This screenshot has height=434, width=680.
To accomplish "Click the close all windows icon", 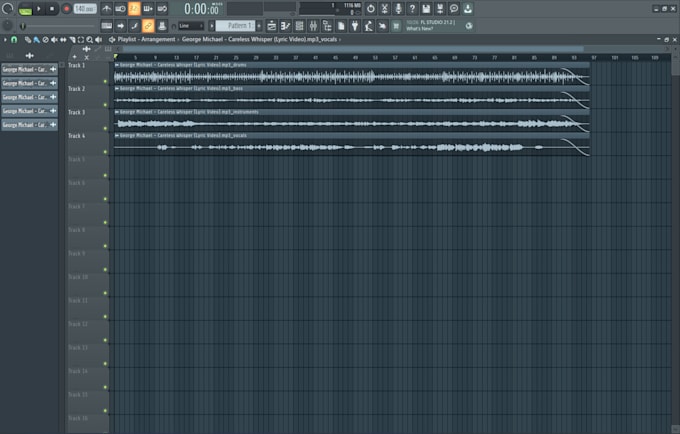I will click(x=382, y=26).
